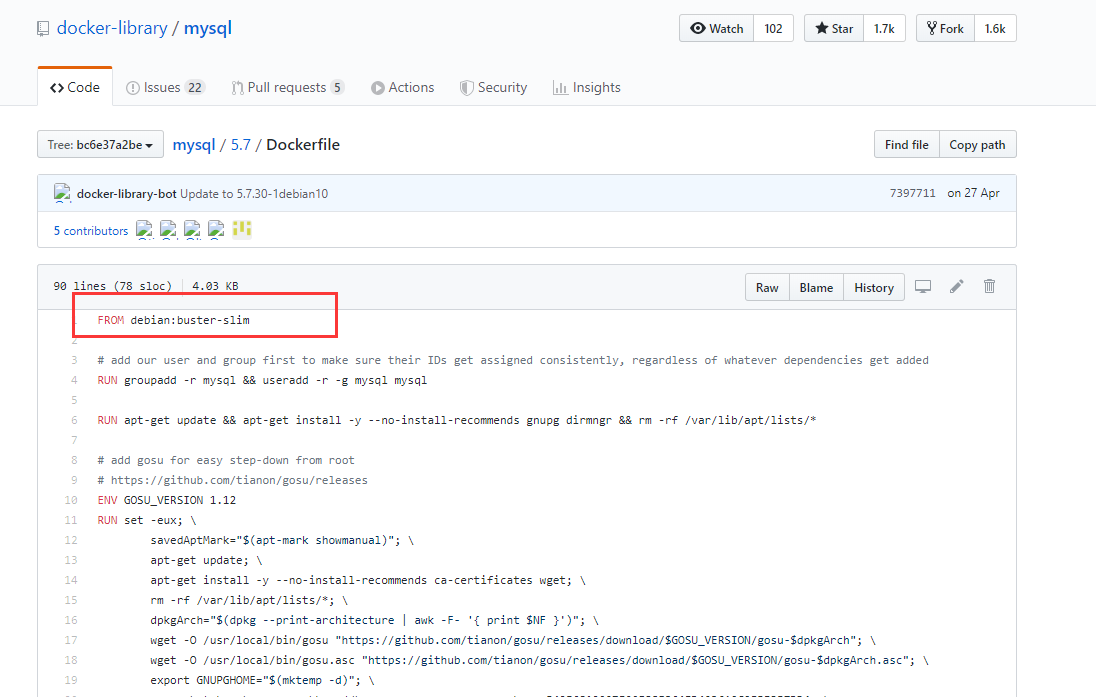This screenshot has width=1096, height=697.
Task: Open commit message Update to 5.7.30-1debian10
Action: point(254,194)
